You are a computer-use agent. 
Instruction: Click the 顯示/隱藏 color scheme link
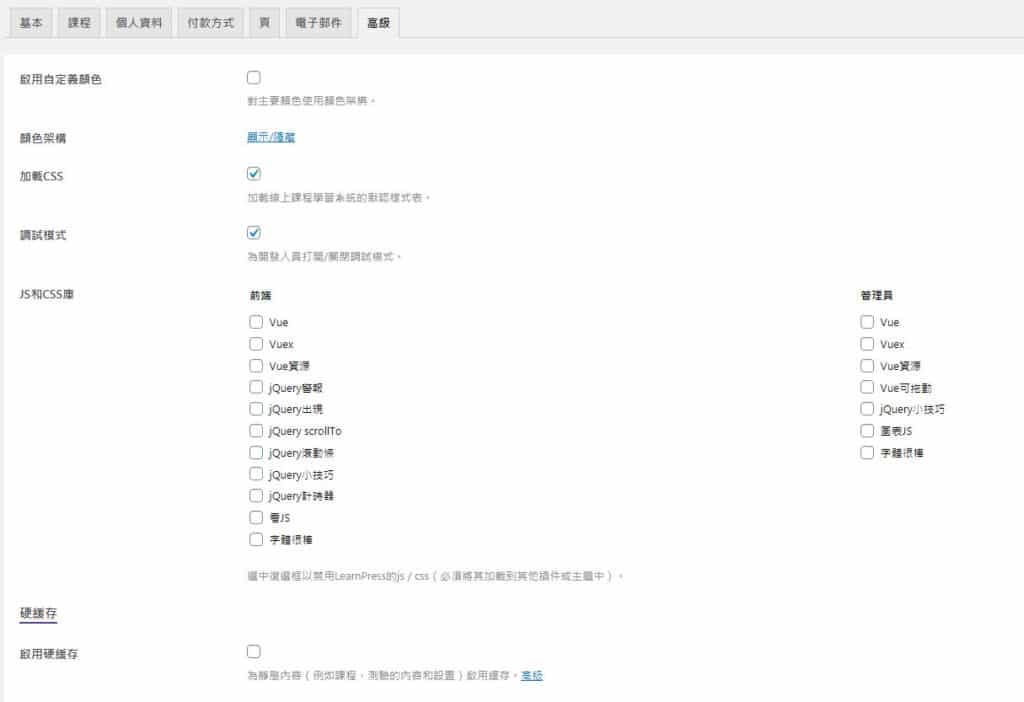pyautogui.click(x=271, y=137)
